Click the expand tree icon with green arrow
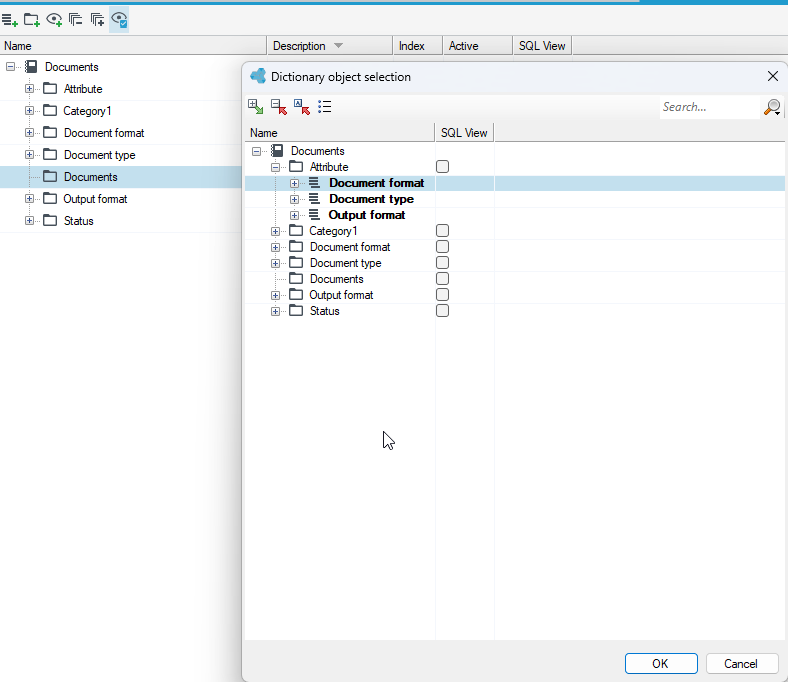The image size is (788, 682). [255, 107]
